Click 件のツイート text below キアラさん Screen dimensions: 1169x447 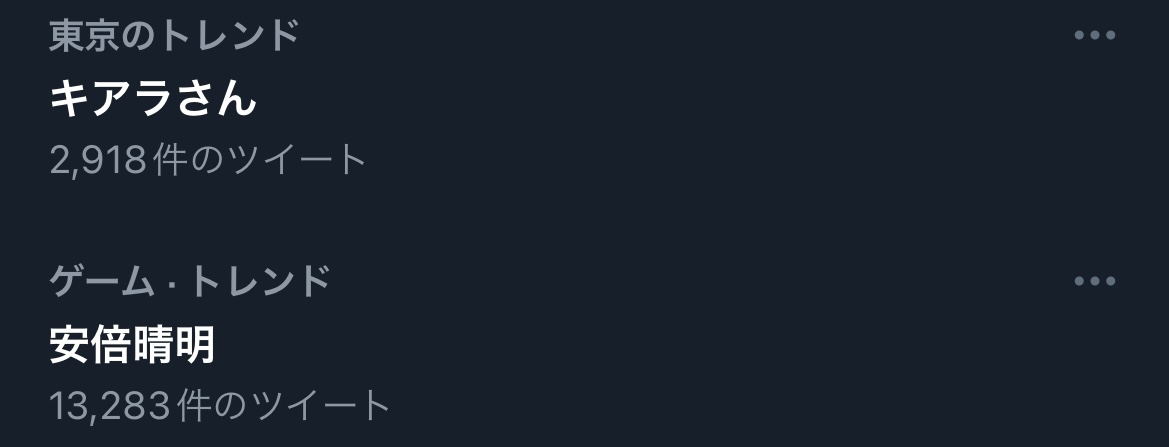click(x=261, y=159)
